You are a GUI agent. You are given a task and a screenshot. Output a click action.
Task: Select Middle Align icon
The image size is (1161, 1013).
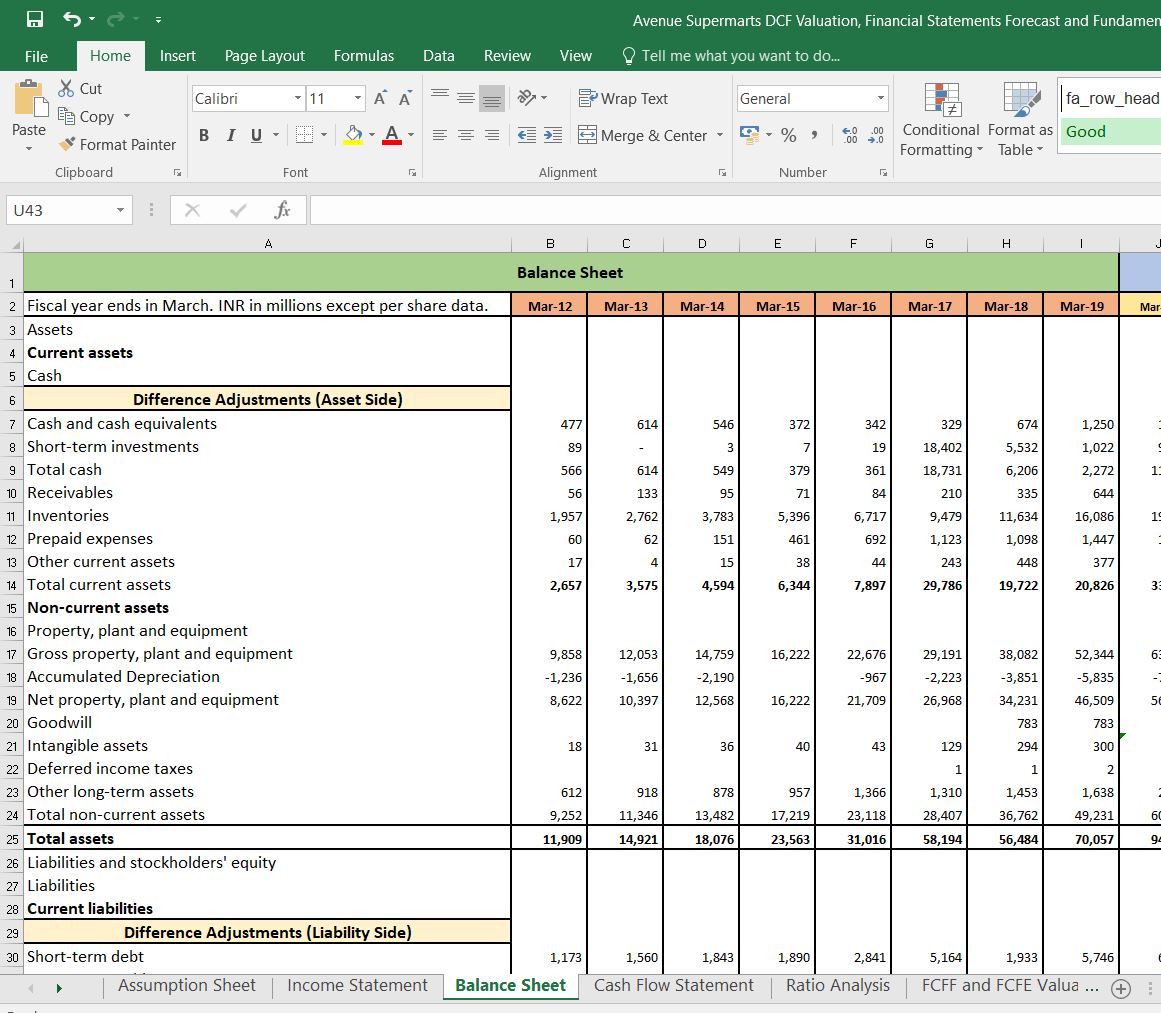466,98
